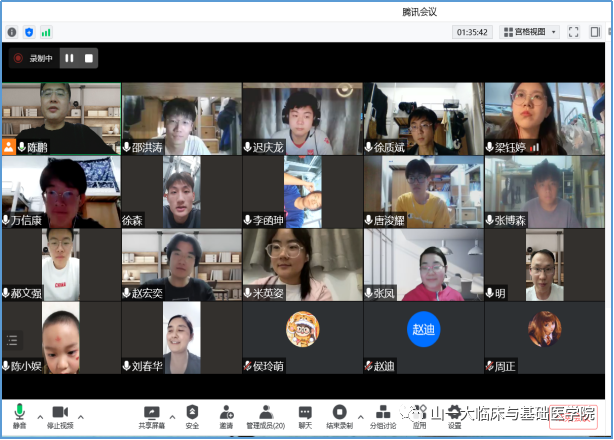Pause the recording
The width and height of the screenshot is (614, 440).
coord(69,58)
